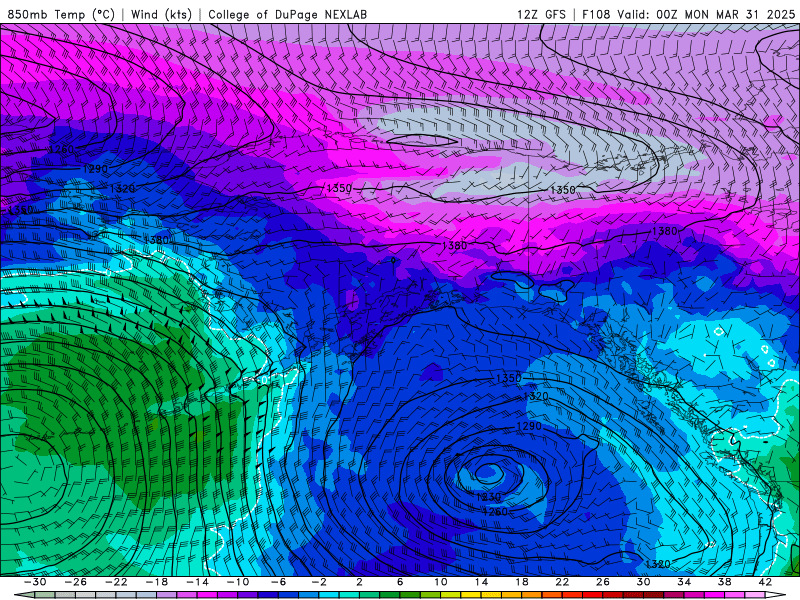This screenshot has width=800, height=600.
Task: Select the "Wind (kts)" header label
Action: coord(161,14)
